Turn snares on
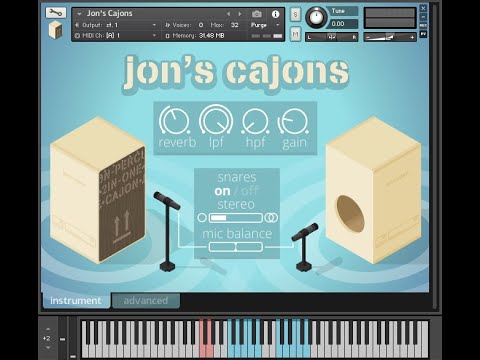 click(222, 191)
